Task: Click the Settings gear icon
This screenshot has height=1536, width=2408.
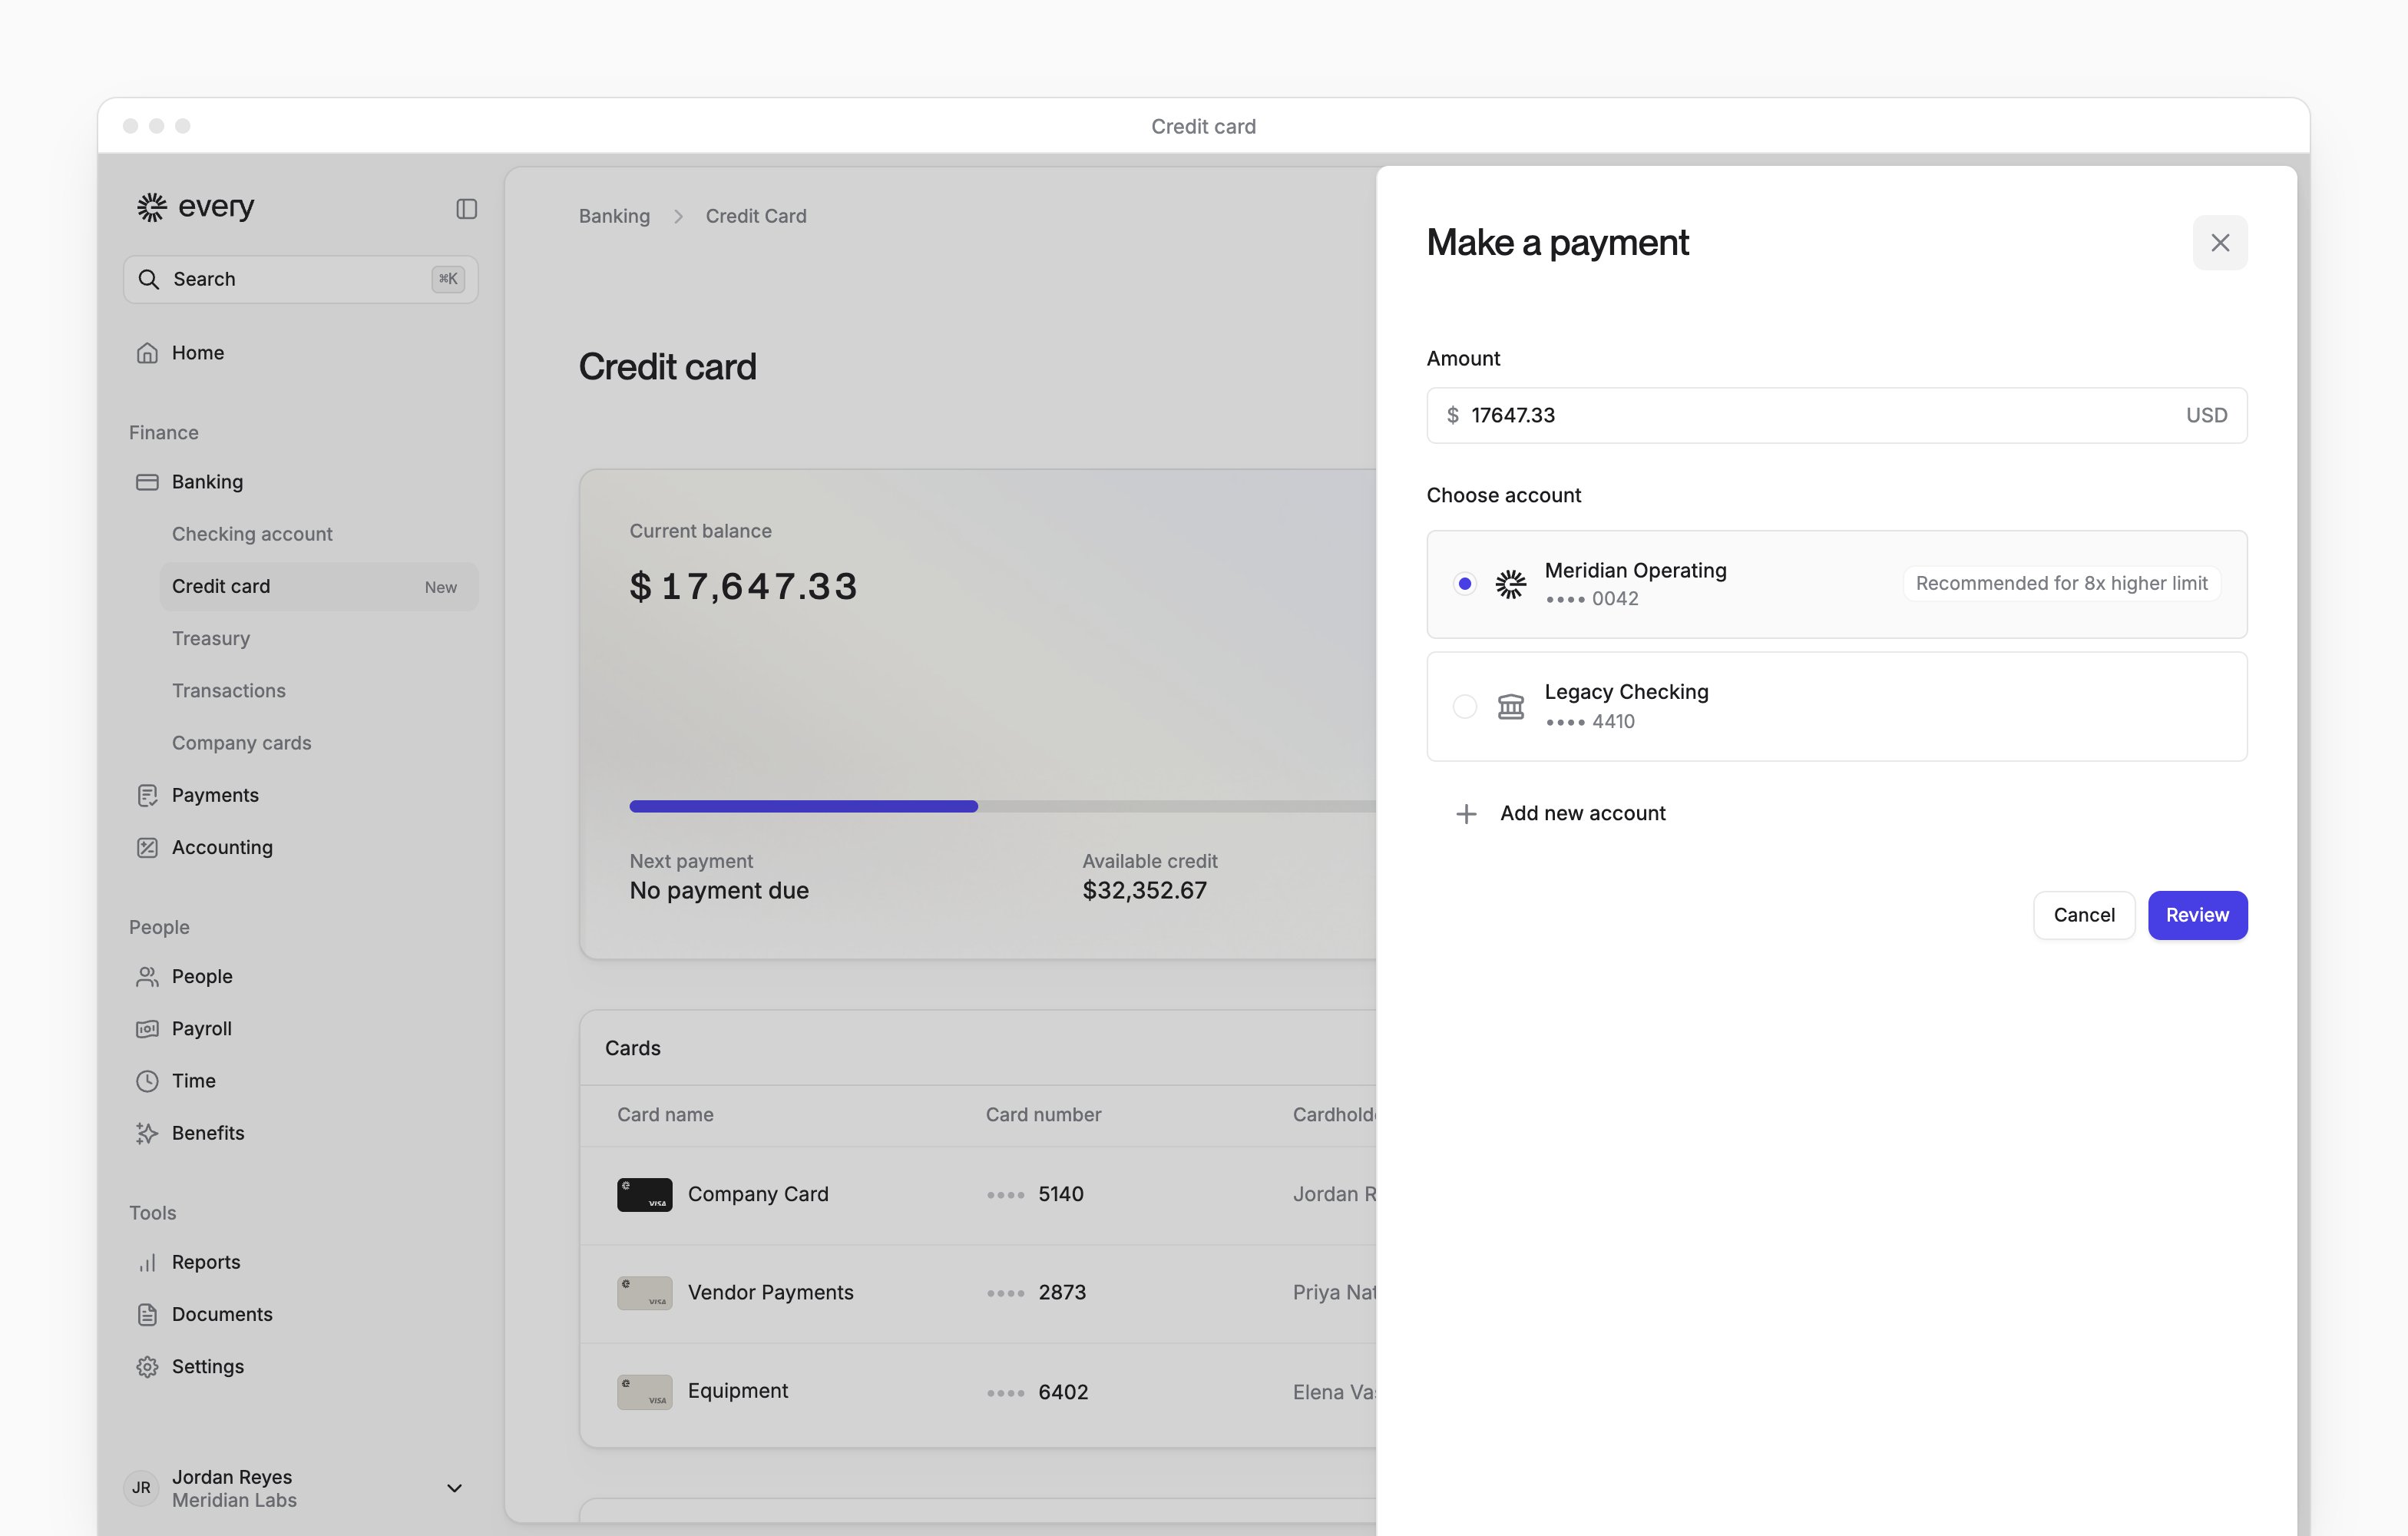Action: (147, 1367)
